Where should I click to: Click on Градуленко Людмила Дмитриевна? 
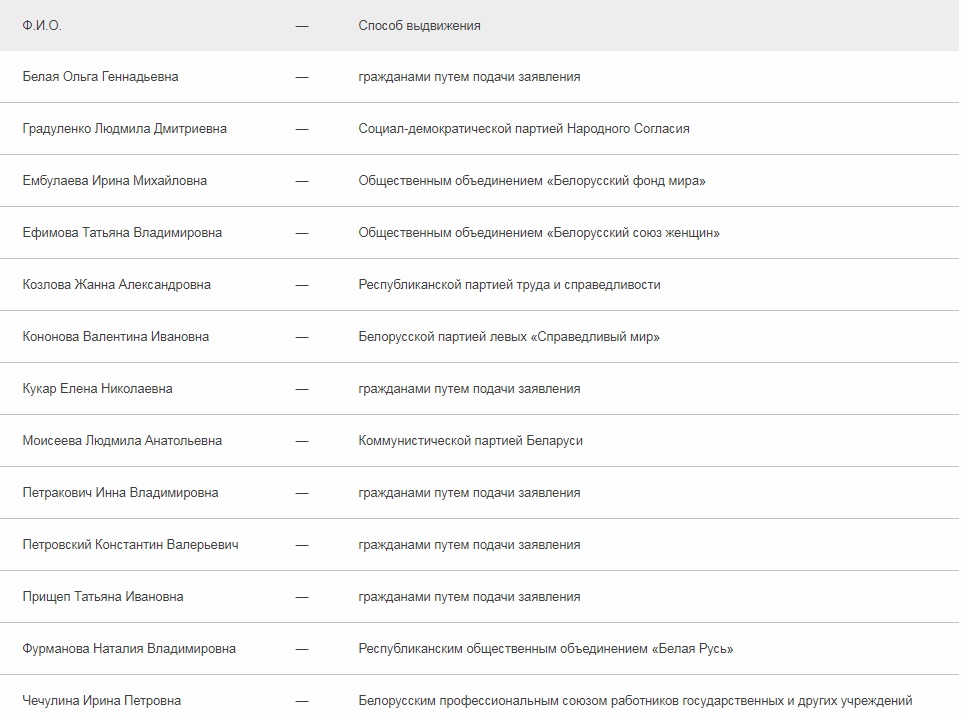[124, 129]
